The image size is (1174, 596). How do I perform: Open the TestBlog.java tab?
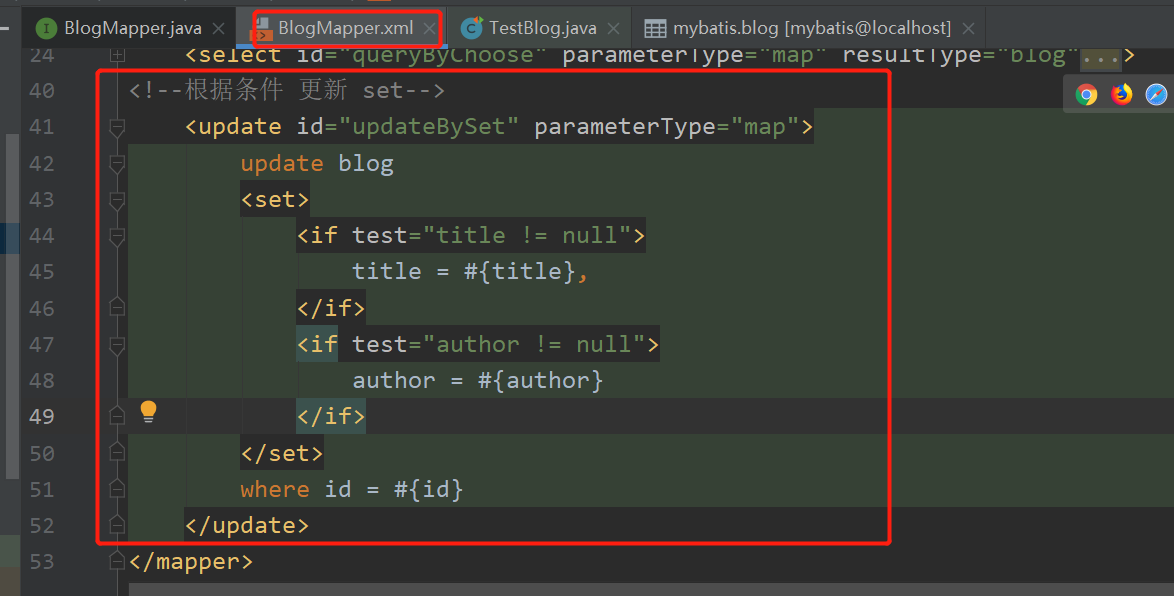[543, 28]
